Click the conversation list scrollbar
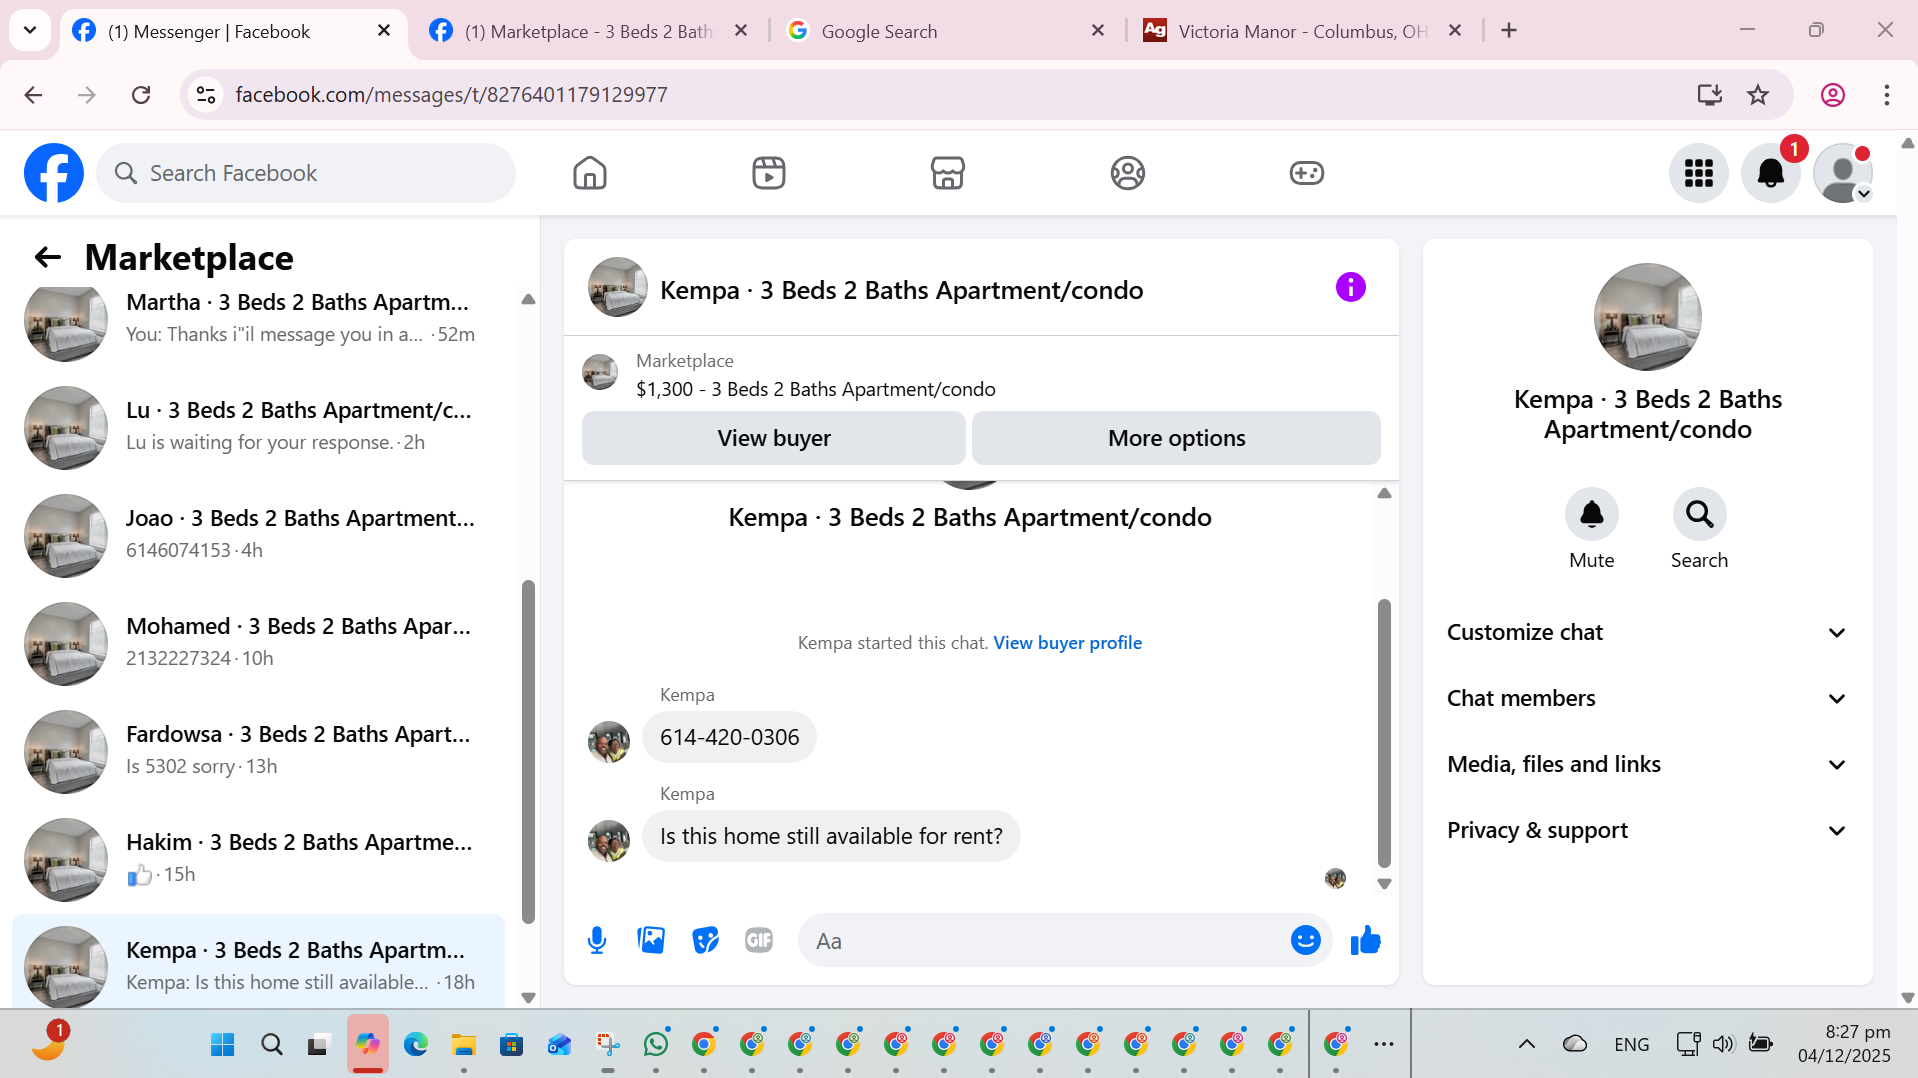The width and height of the screenshot is (1918, 1078). 528,751
